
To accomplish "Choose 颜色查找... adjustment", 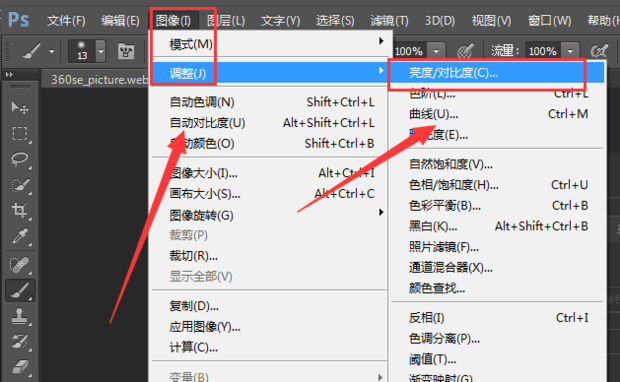I will 497,288.
